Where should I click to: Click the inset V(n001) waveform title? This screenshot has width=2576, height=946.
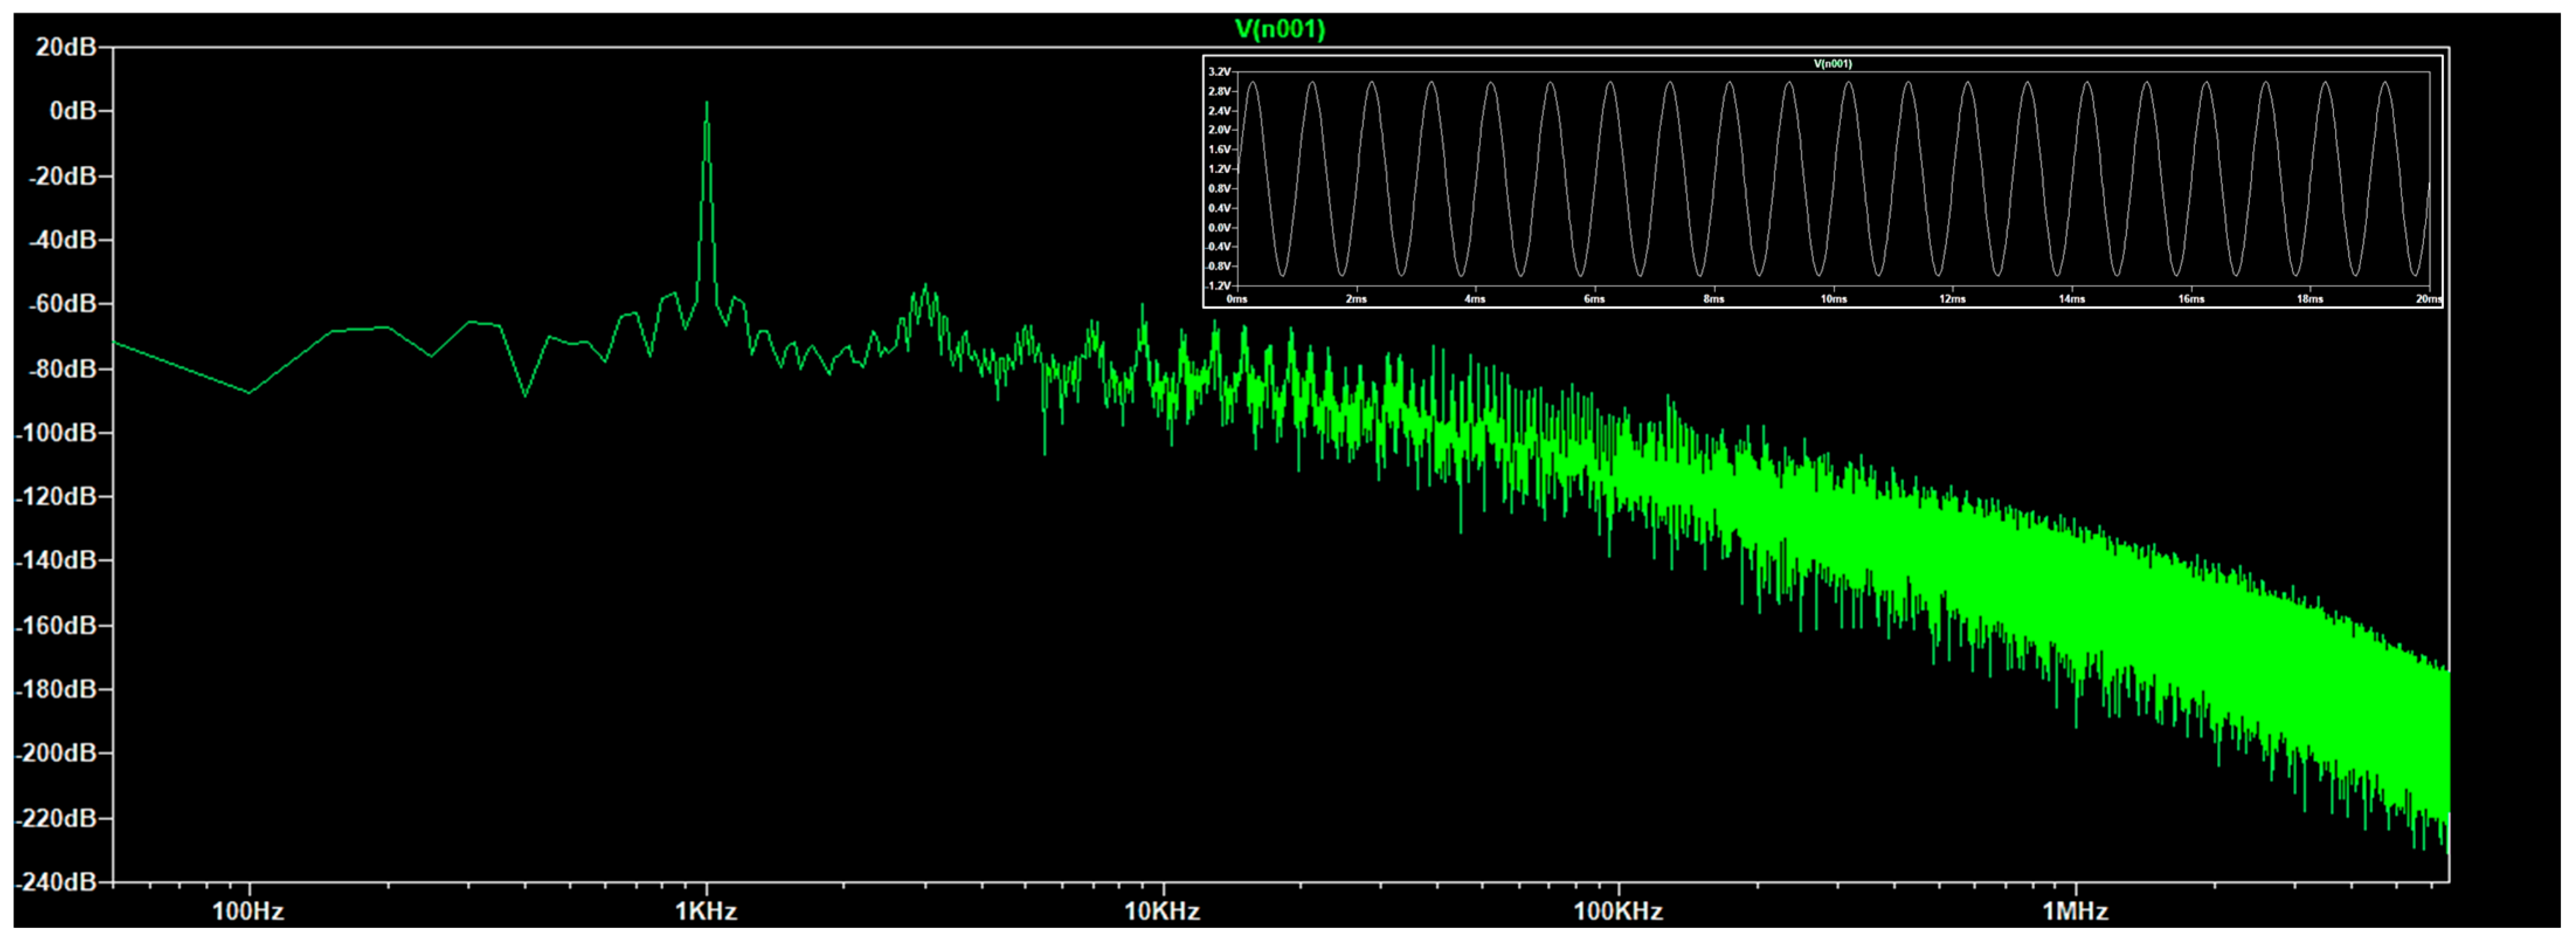1832,64
